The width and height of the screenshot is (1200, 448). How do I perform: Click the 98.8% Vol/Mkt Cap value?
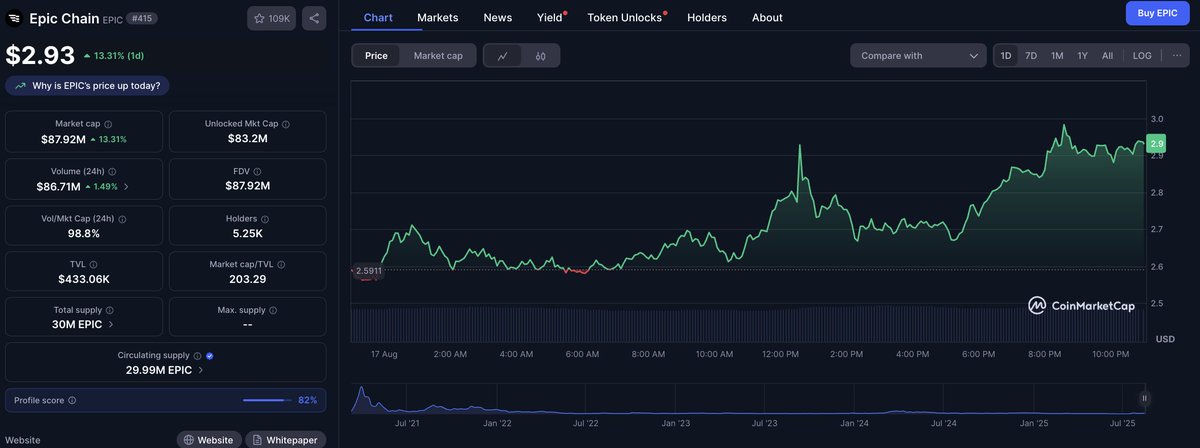click(x=84, y=233)
